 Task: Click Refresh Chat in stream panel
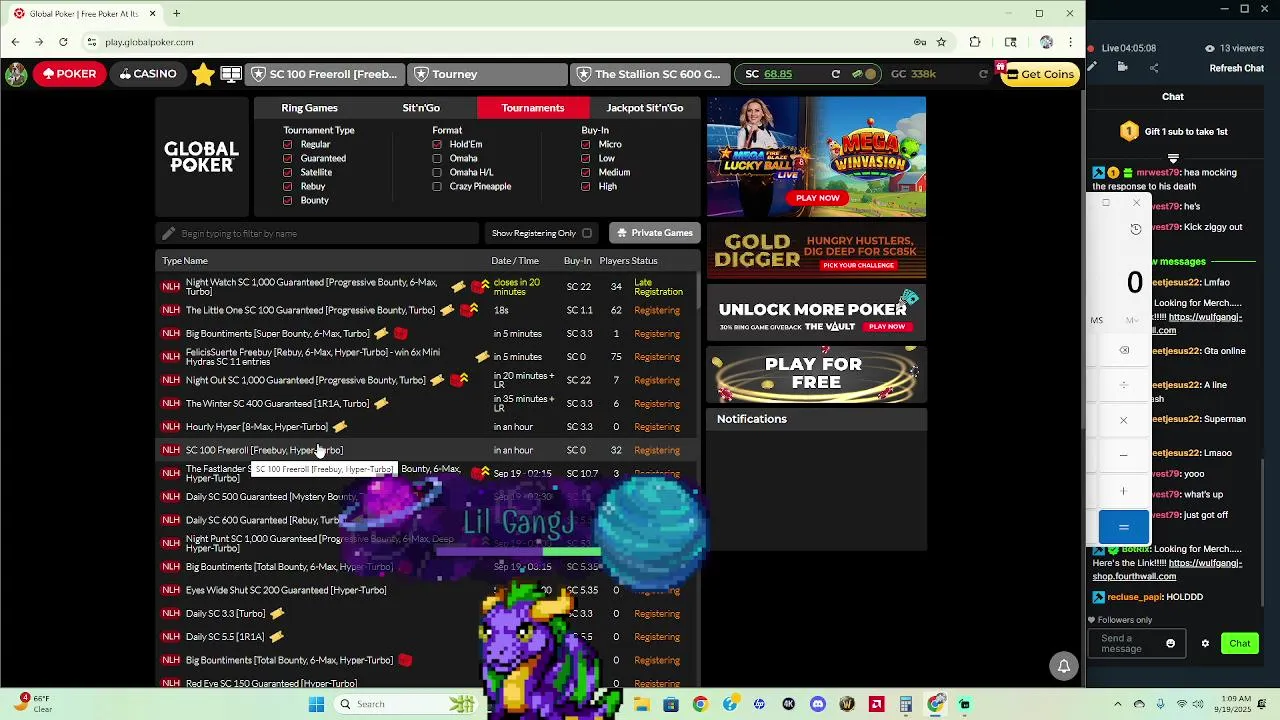(x=1236, y=68)
